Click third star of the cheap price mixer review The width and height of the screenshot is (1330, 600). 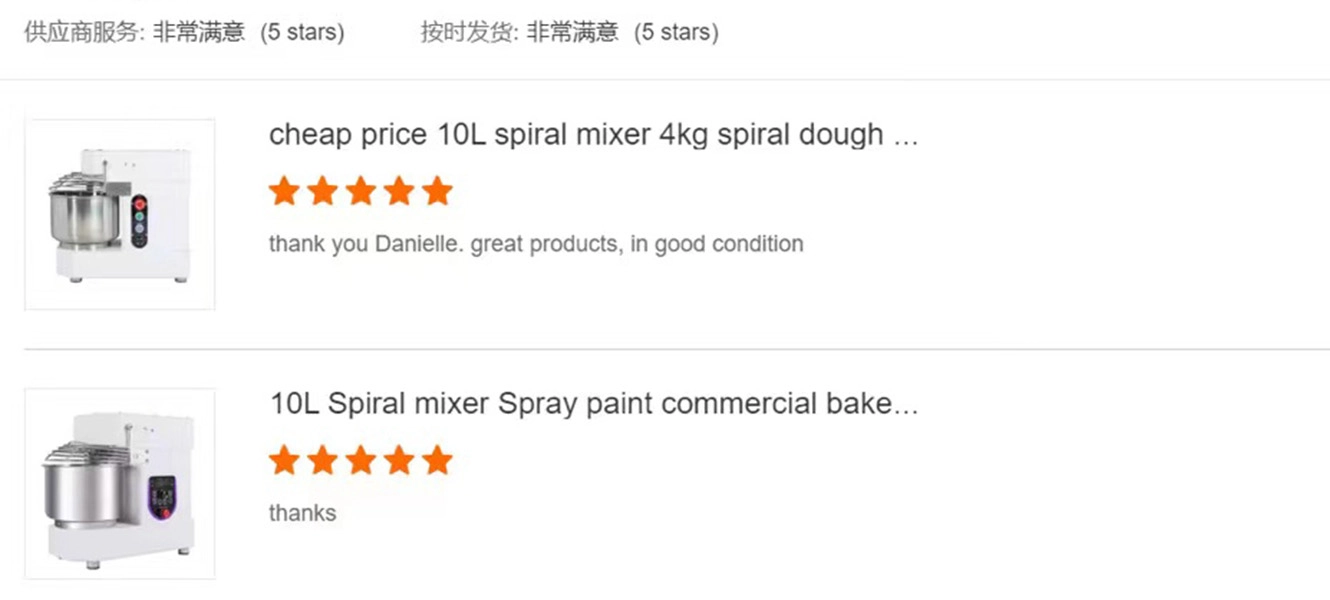(360, 190)
